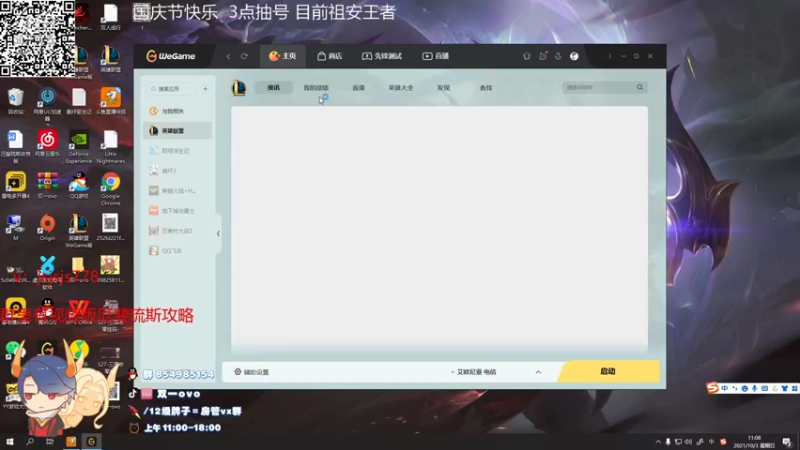Switch to the game page 直播 tab
The image size is (800, 450).
click(x=358, y=88)
